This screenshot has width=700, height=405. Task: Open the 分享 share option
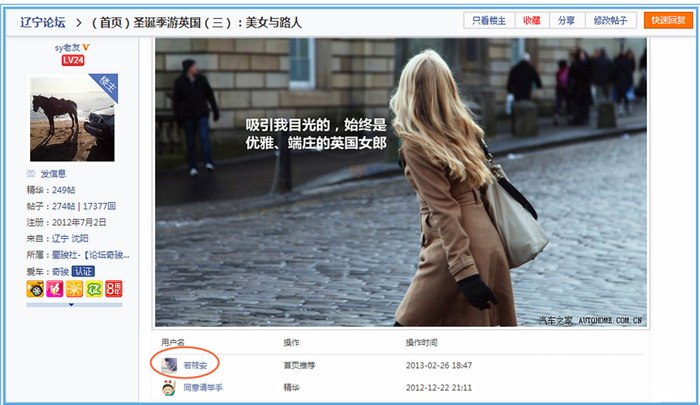[567, 20]
